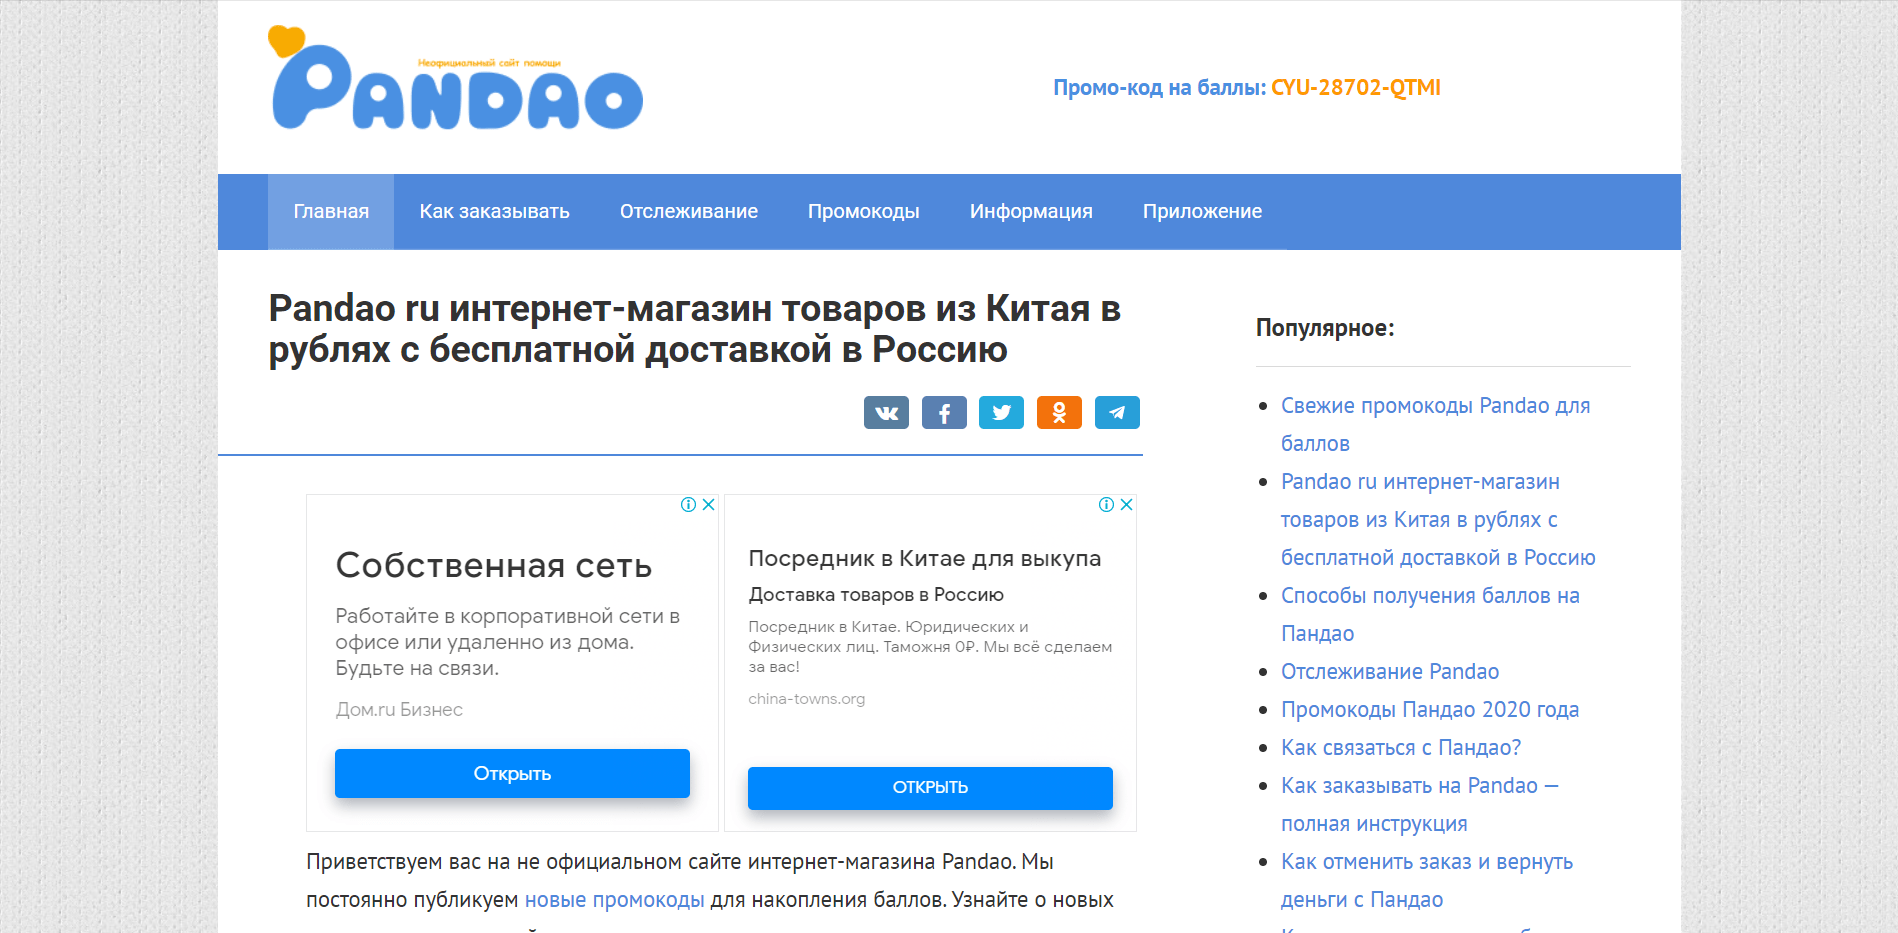The image size is (1898, 933).
Task: Select Промокоды in navigation bar
Action: pyautogui.click(x=863, y=212)
